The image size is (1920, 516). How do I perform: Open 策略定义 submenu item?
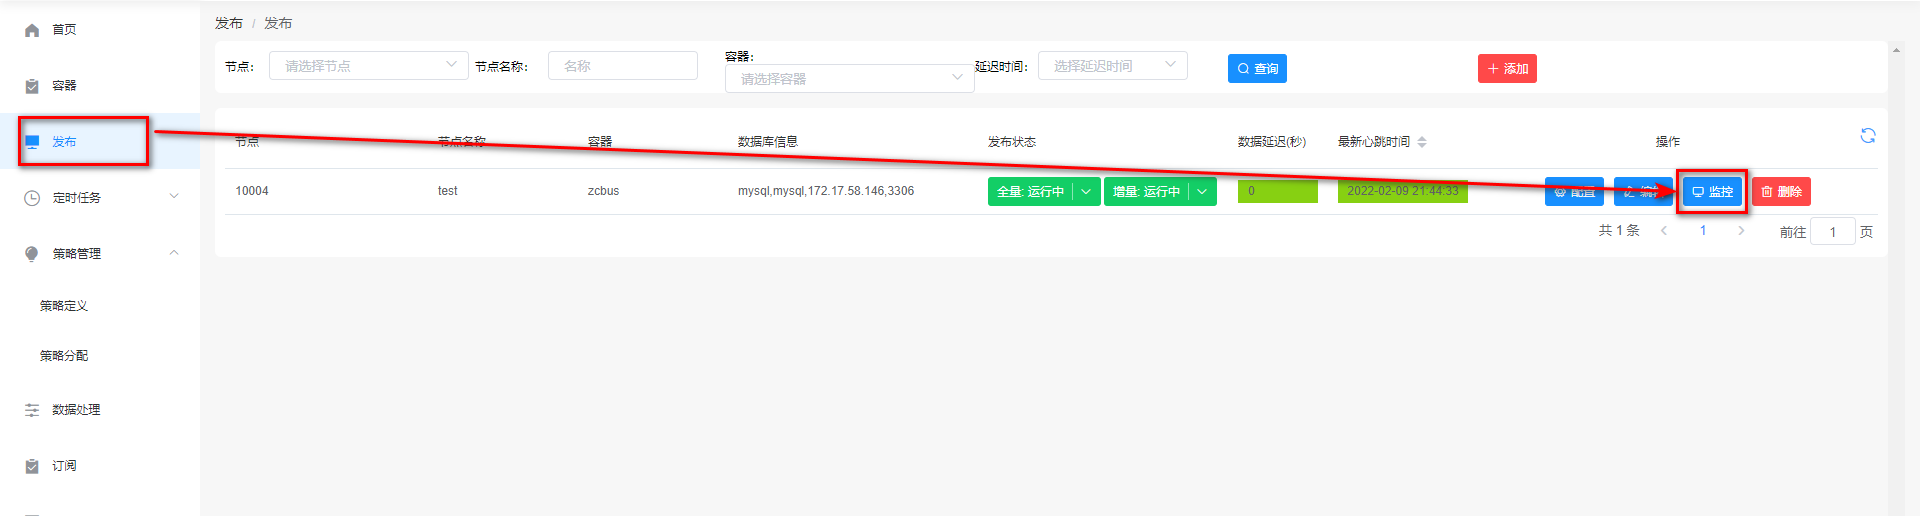[x=64, y=306]
